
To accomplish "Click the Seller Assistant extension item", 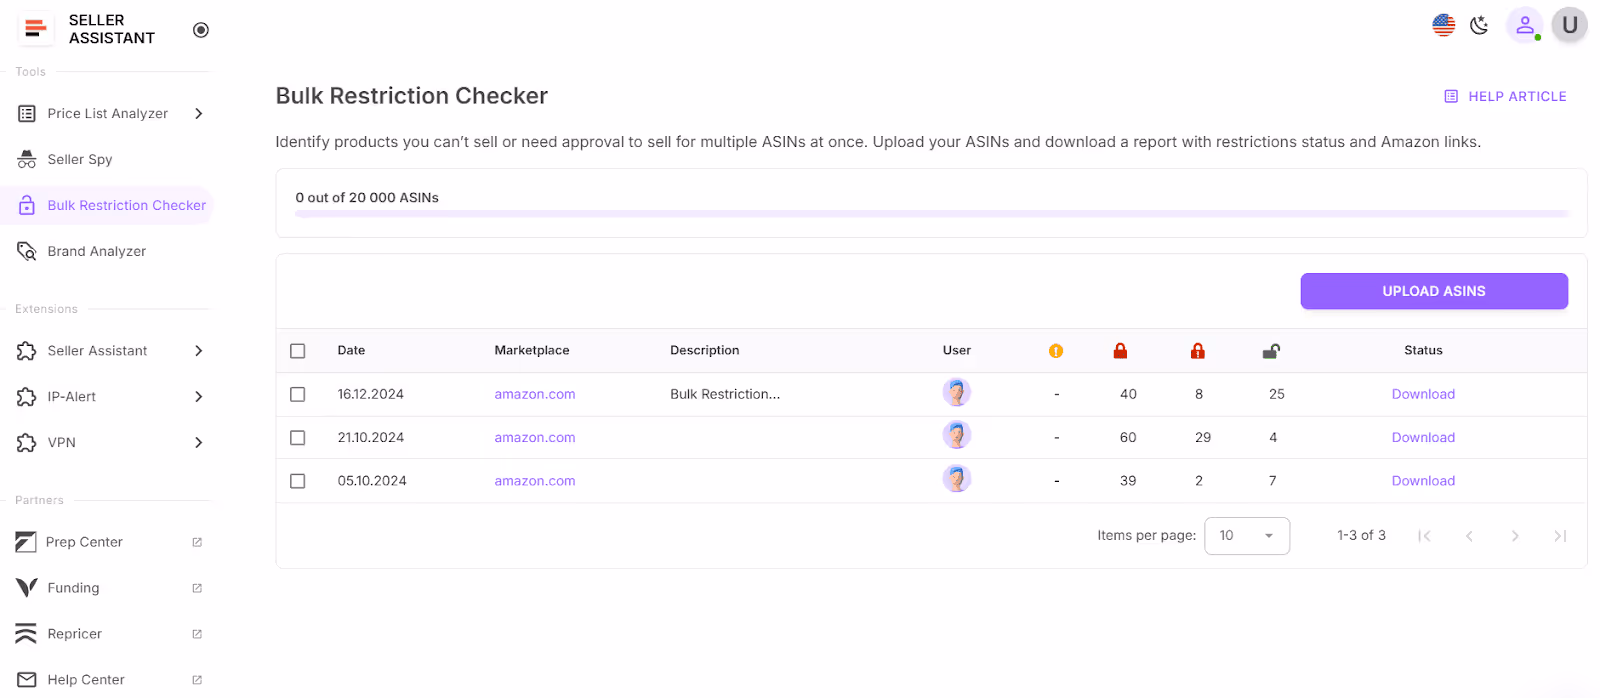I will click(x=97, y=351).
